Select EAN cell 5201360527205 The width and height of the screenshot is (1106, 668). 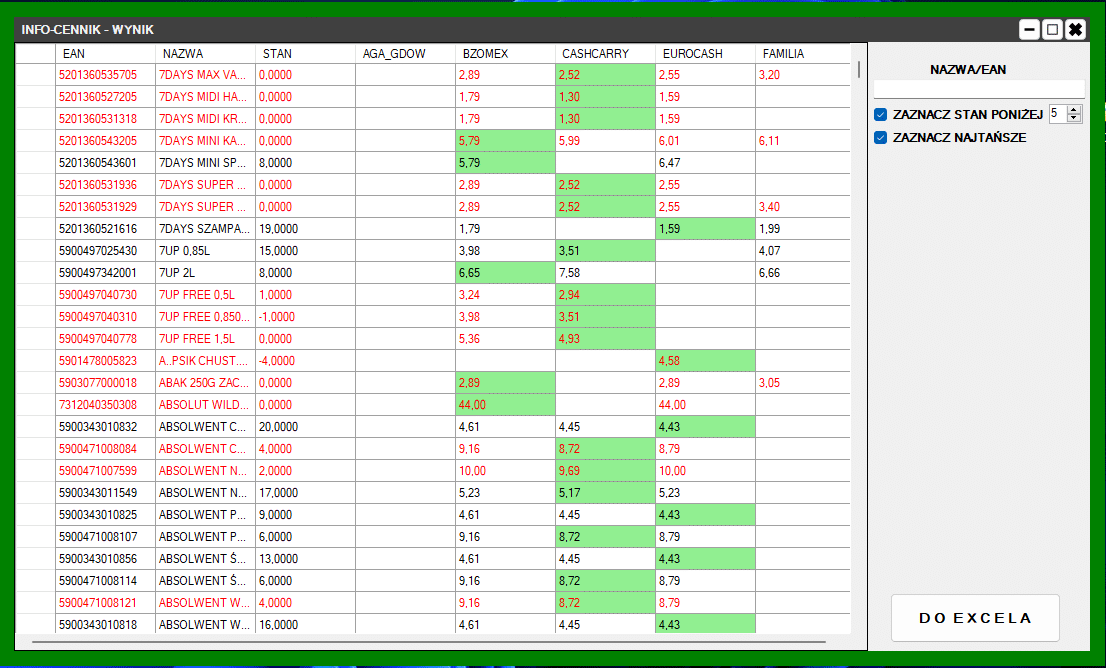point(105,97)
